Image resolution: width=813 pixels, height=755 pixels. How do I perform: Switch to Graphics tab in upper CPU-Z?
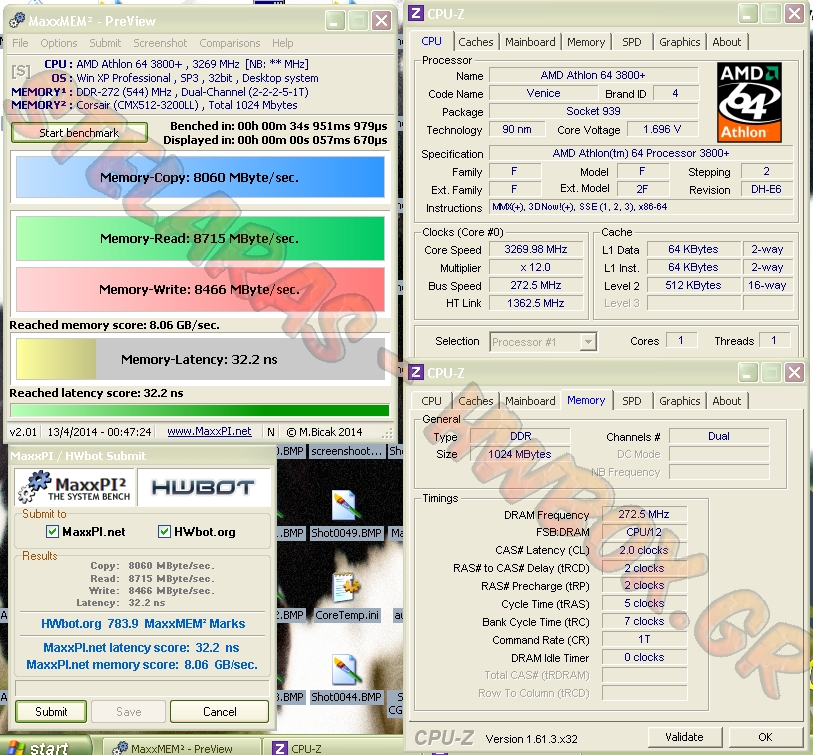[679, 42]
